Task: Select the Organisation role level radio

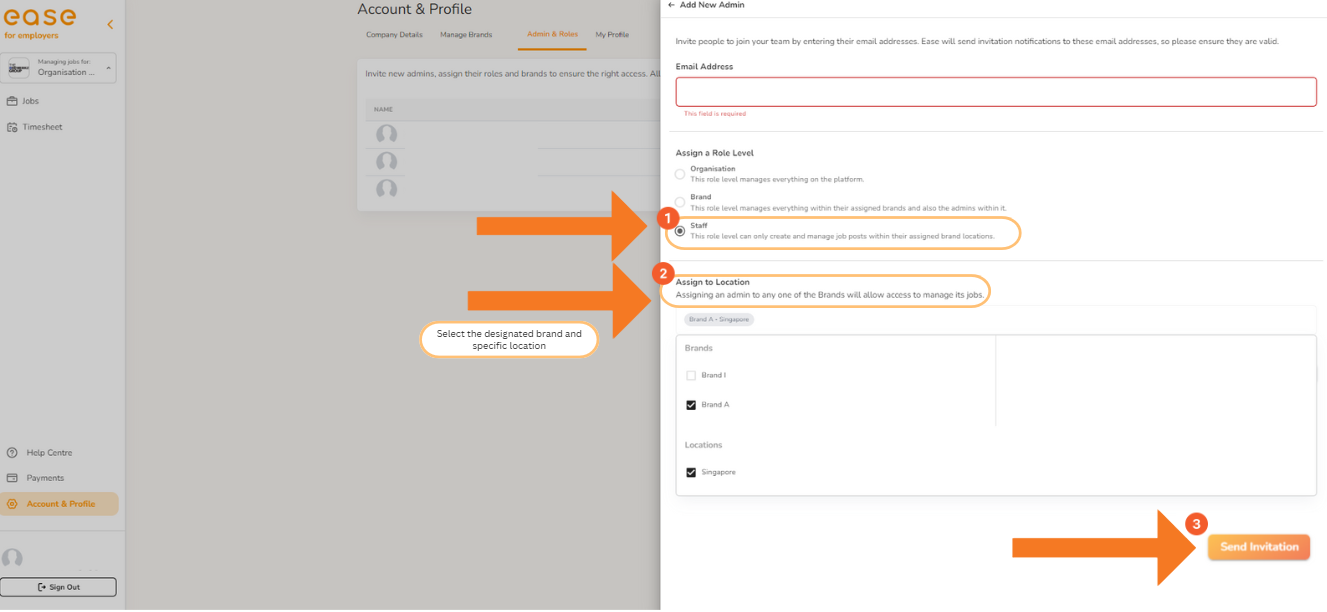Action: tap(680, 174)
